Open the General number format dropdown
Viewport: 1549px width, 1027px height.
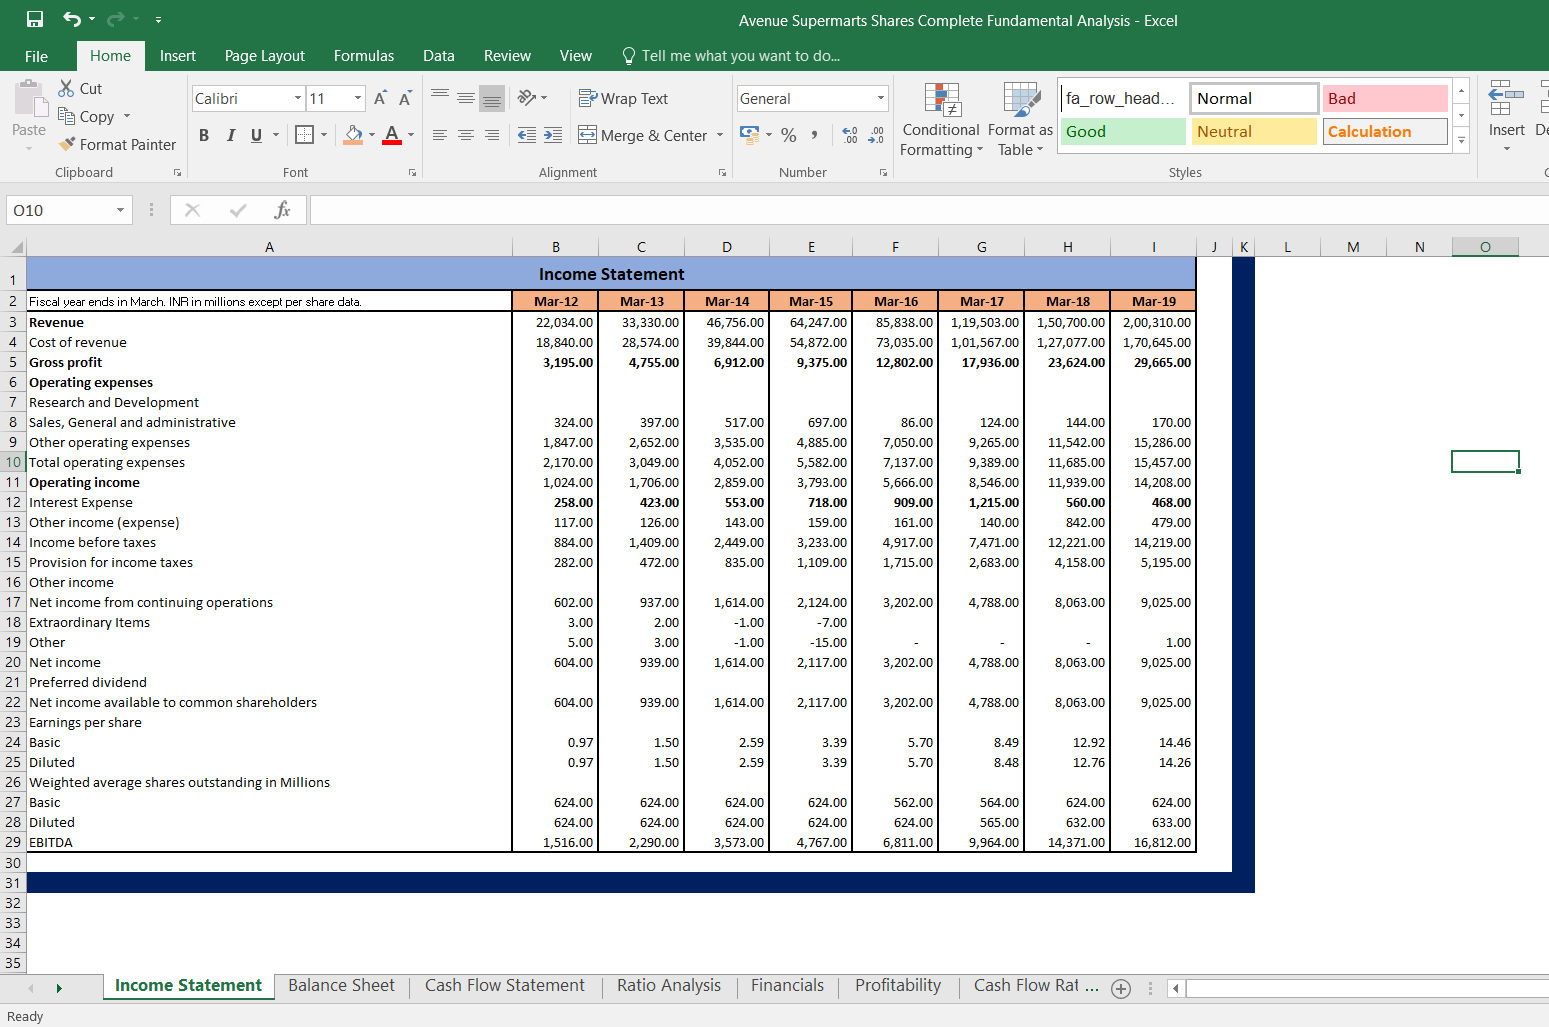[880, 98]
